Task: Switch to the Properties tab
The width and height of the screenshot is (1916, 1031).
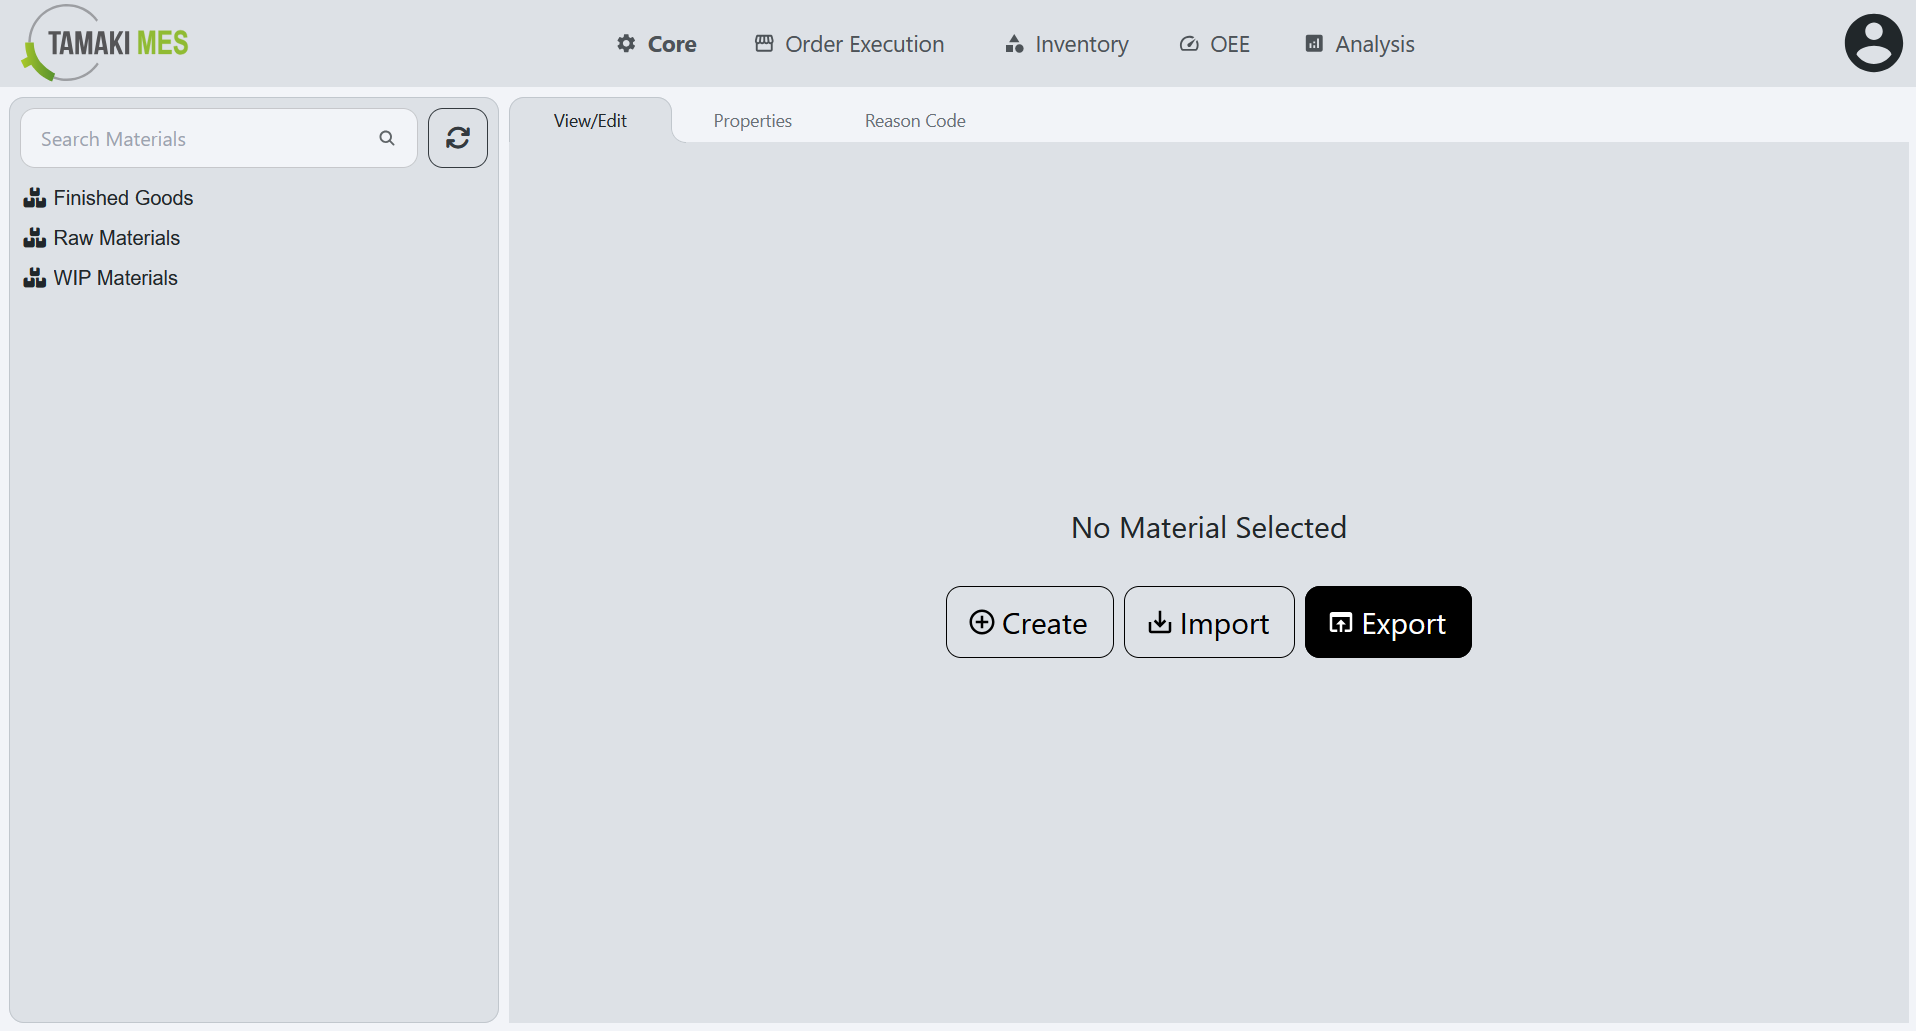Action: 752,120
